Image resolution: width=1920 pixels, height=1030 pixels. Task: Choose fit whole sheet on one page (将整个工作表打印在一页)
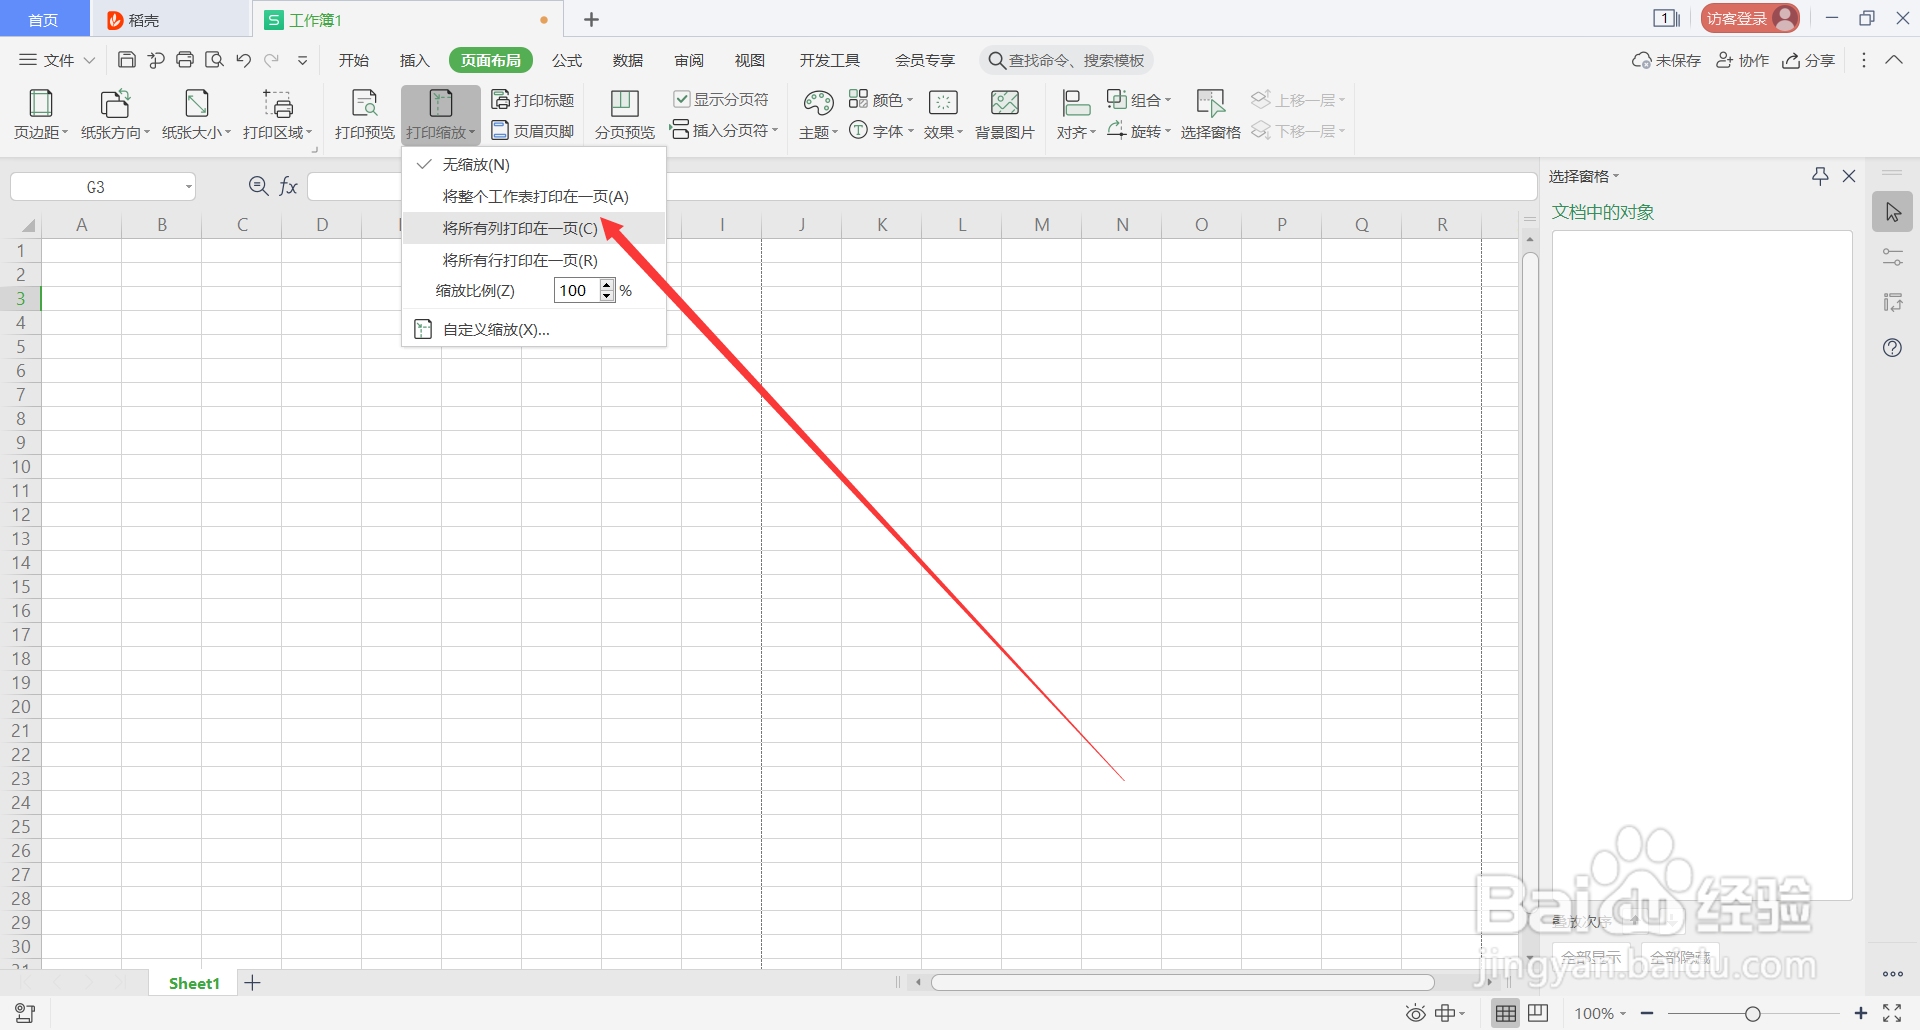coord(534,196)
